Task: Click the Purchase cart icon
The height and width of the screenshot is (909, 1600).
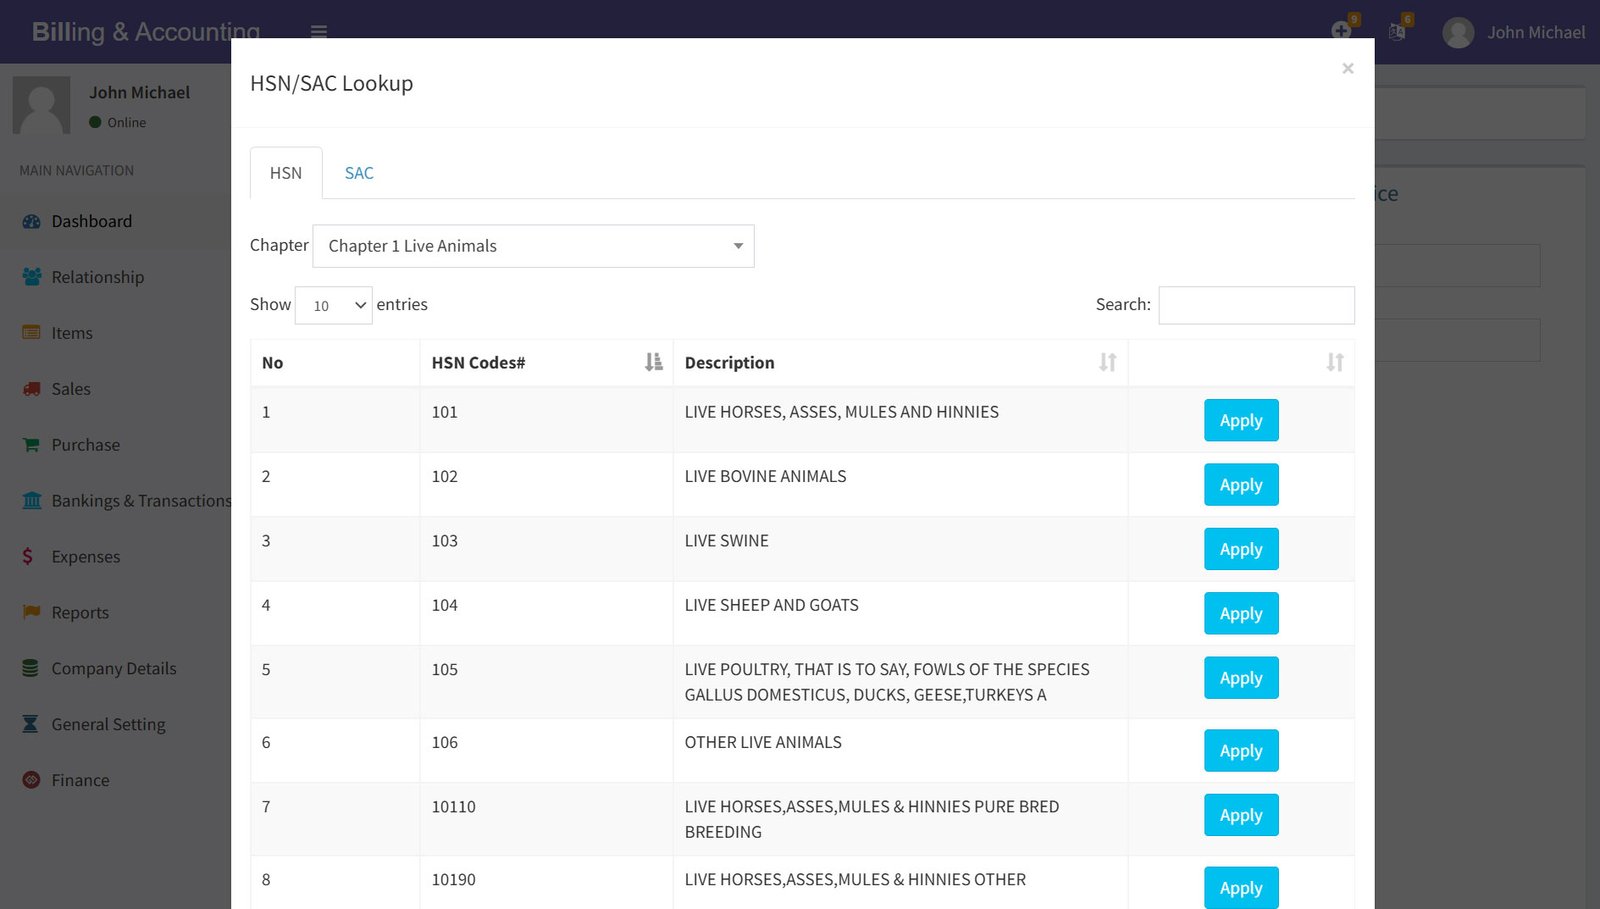Action: tap(31, 444)
